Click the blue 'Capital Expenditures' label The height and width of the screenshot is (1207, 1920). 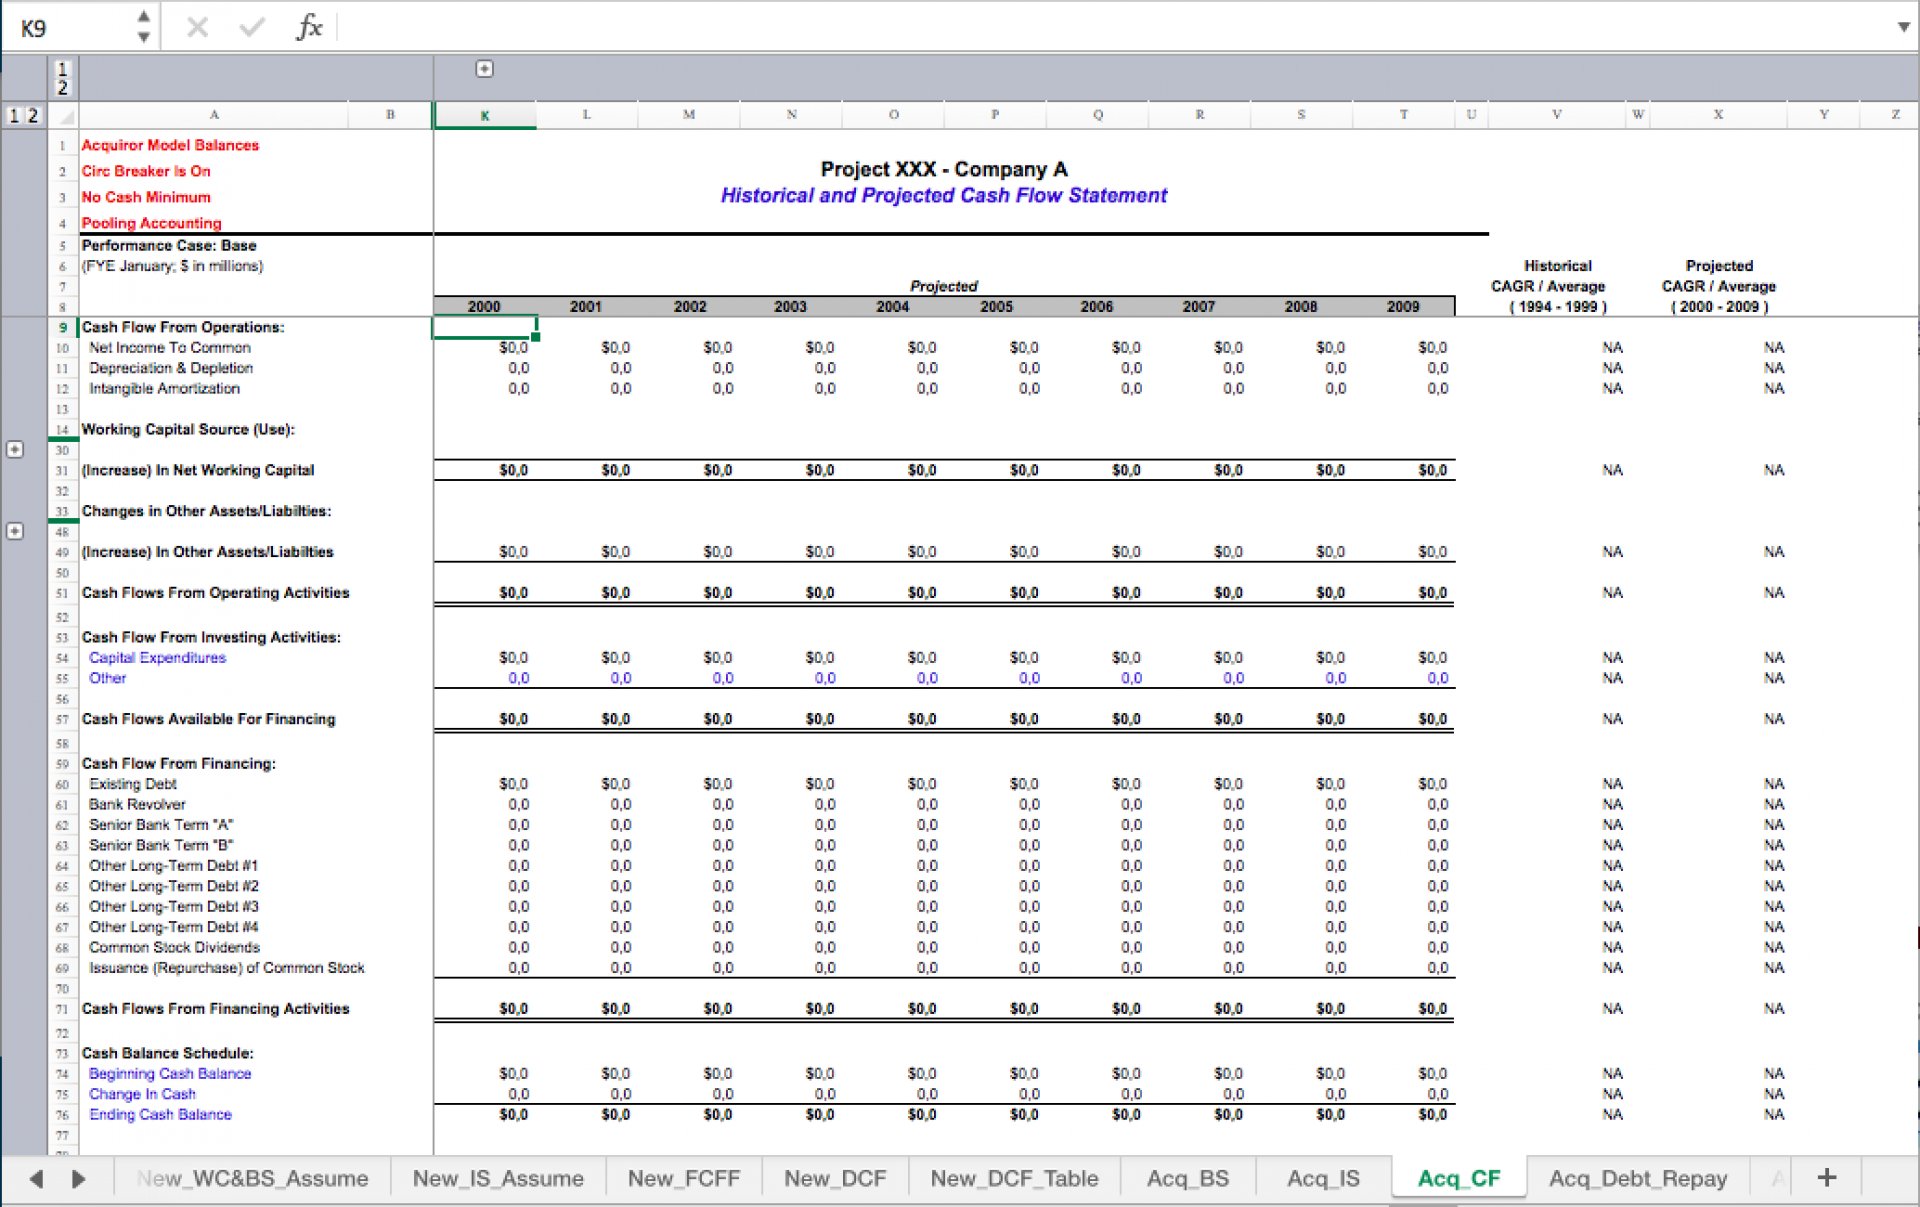(x=157, y=658)
